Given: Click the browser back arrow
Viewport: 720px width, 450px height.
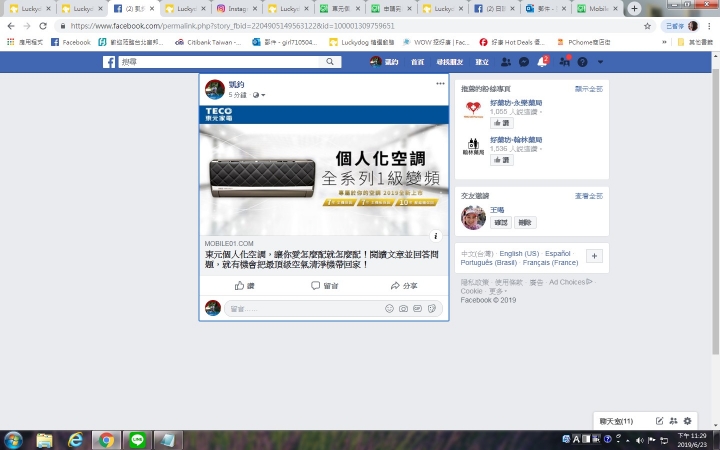Looking at the screenshot, I should 11,26.
